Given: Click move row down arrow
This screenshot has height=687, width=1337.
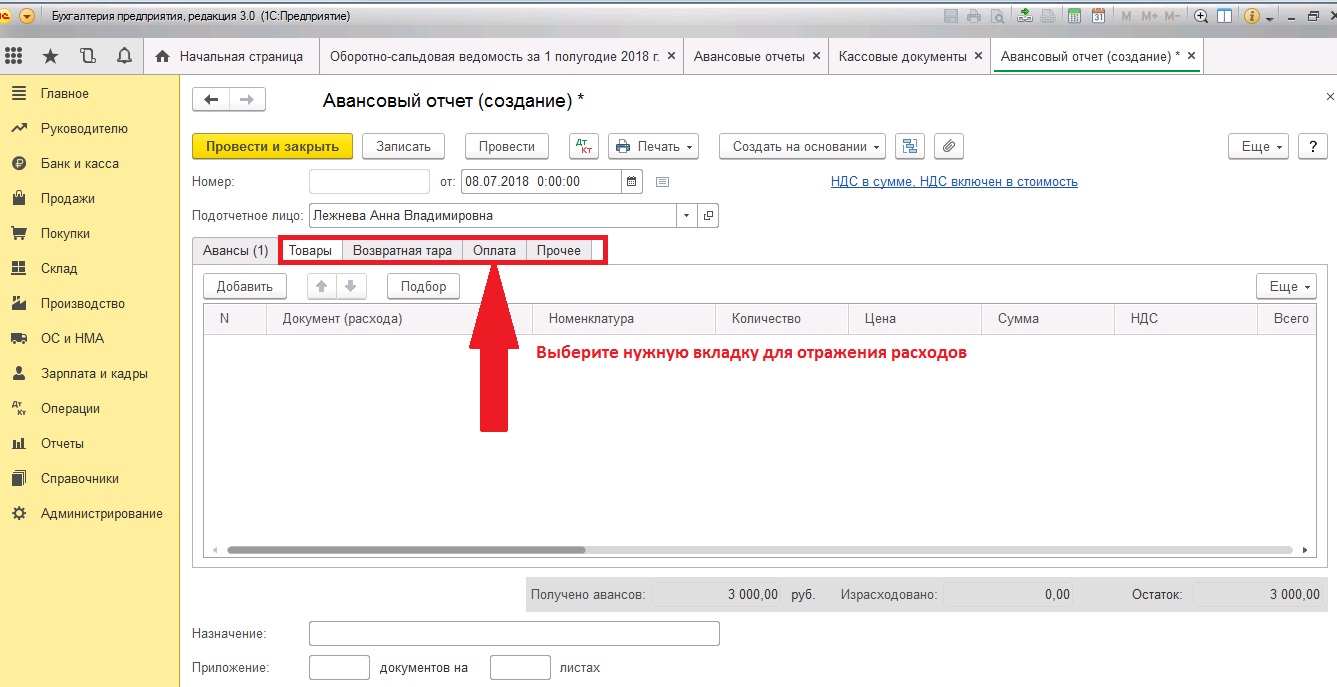Looking at the screenshot, I should (x=351, y=286).
